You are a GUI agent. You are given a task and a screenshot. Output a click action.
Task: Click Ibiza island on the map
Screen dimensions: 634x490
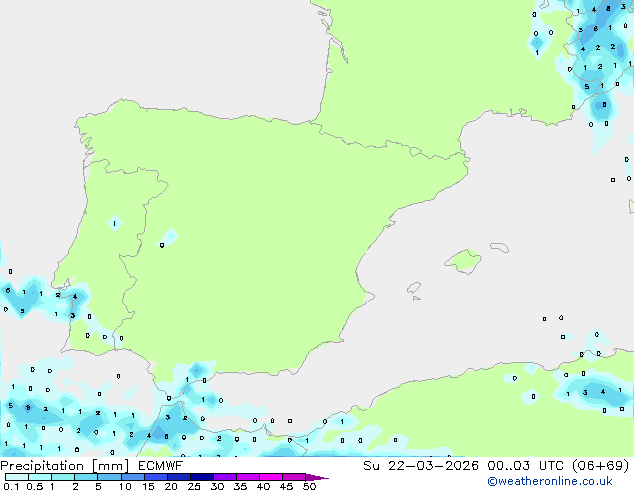(x=414, y=288)
